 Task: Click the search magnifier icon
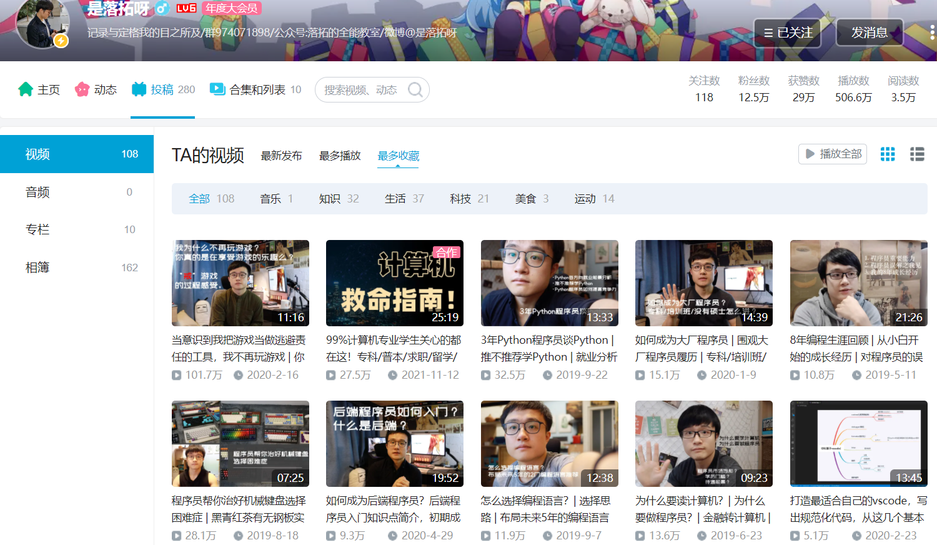[x=416, y=90]
